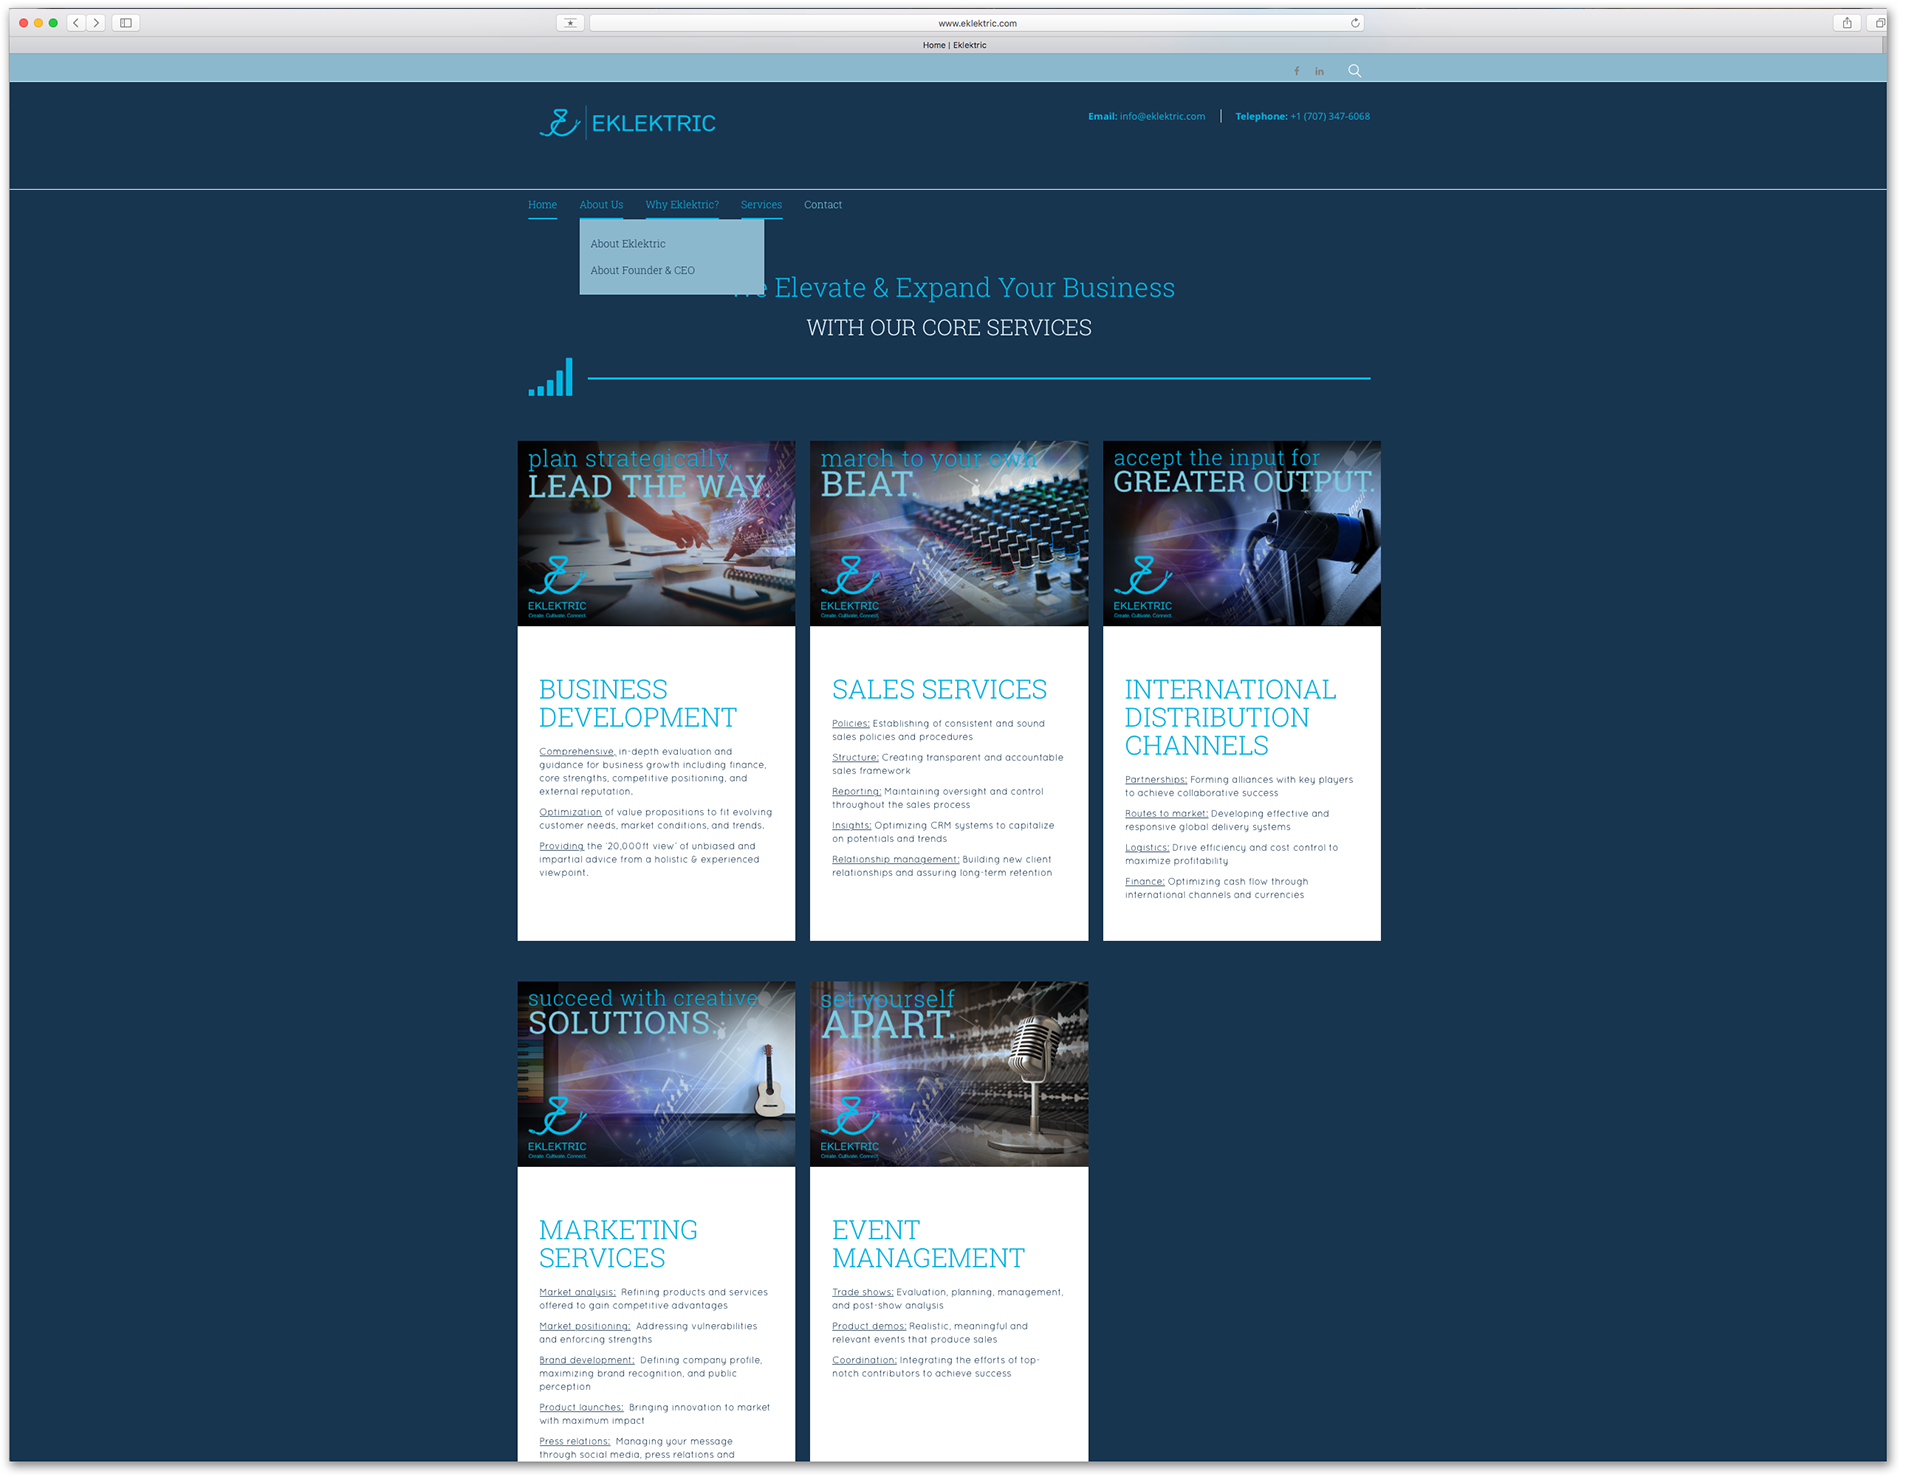Open the Services navigation menu
Viewport: 1920px width, 1477px height.
[761, 205]
